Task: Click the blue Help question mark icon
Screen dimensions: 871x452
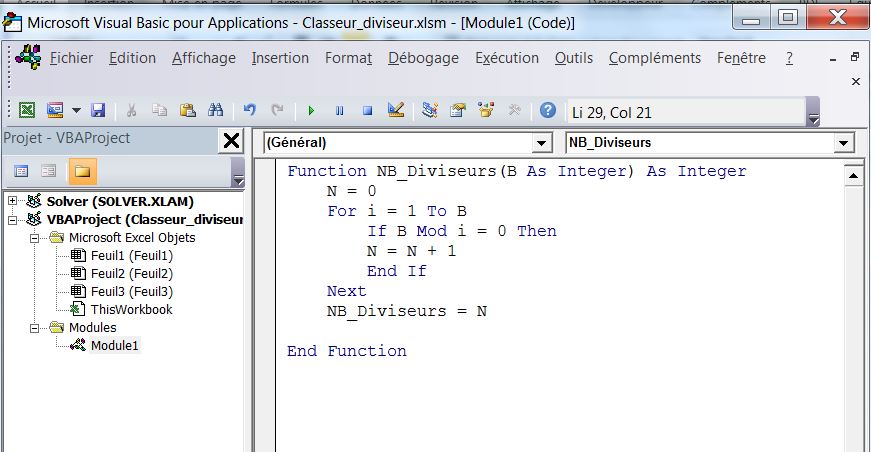Action: pyautogui.click(x=547, y=111)
